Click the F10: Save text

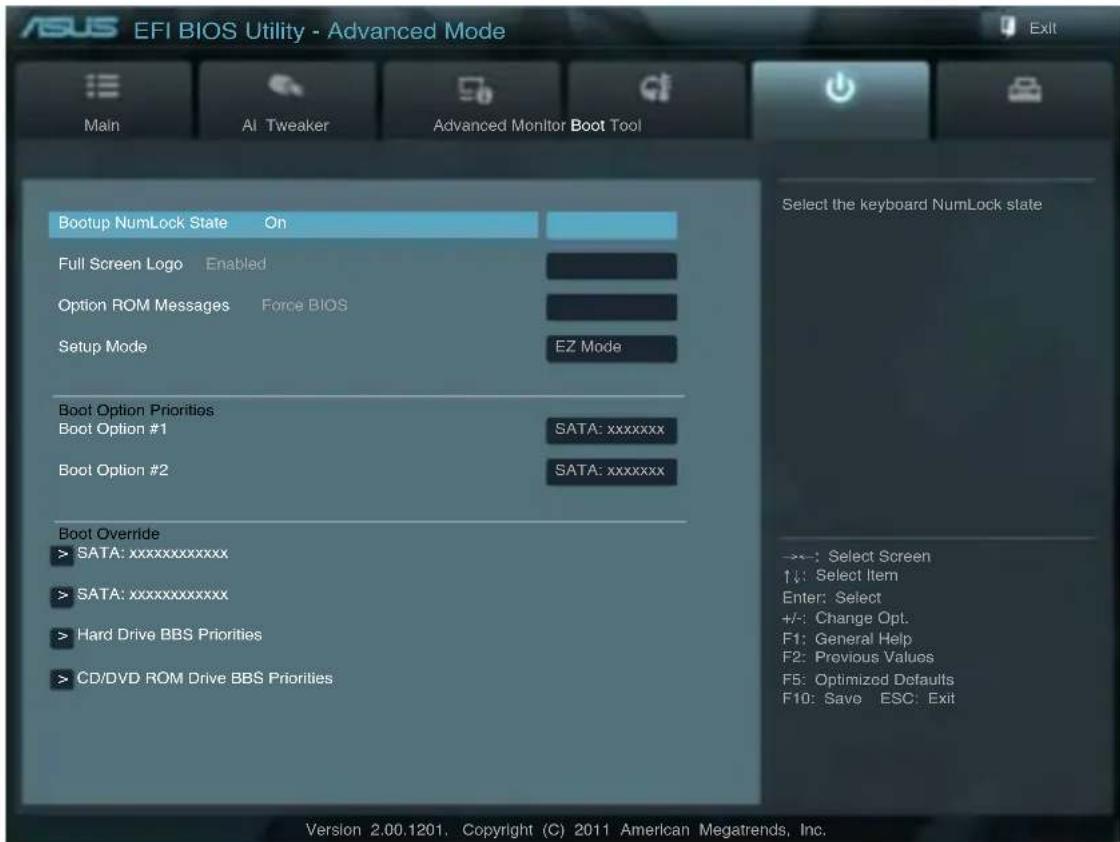(822, 698)
